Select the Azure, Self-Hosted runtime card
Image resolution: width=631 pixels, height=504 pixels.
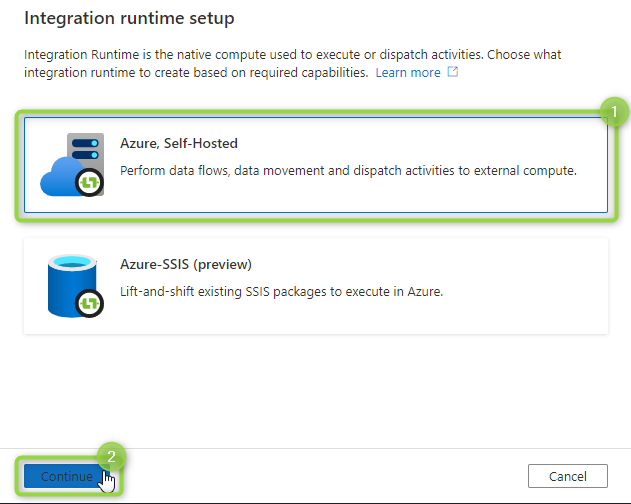[x=316, y=165]
